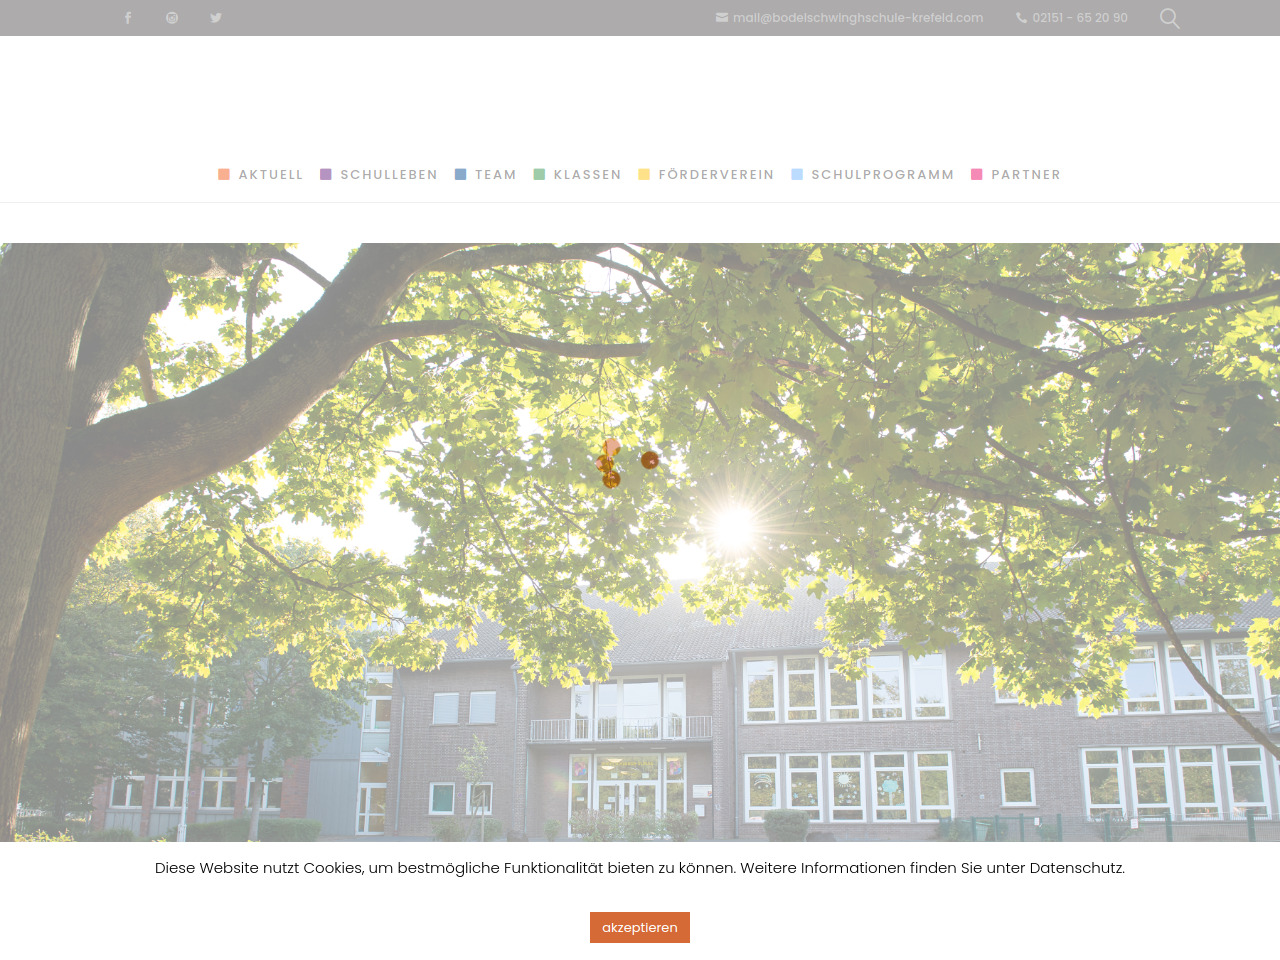1280x960 pixels.
Task: Click the envelope icon beside the email address
Action: tap(722, 18)
